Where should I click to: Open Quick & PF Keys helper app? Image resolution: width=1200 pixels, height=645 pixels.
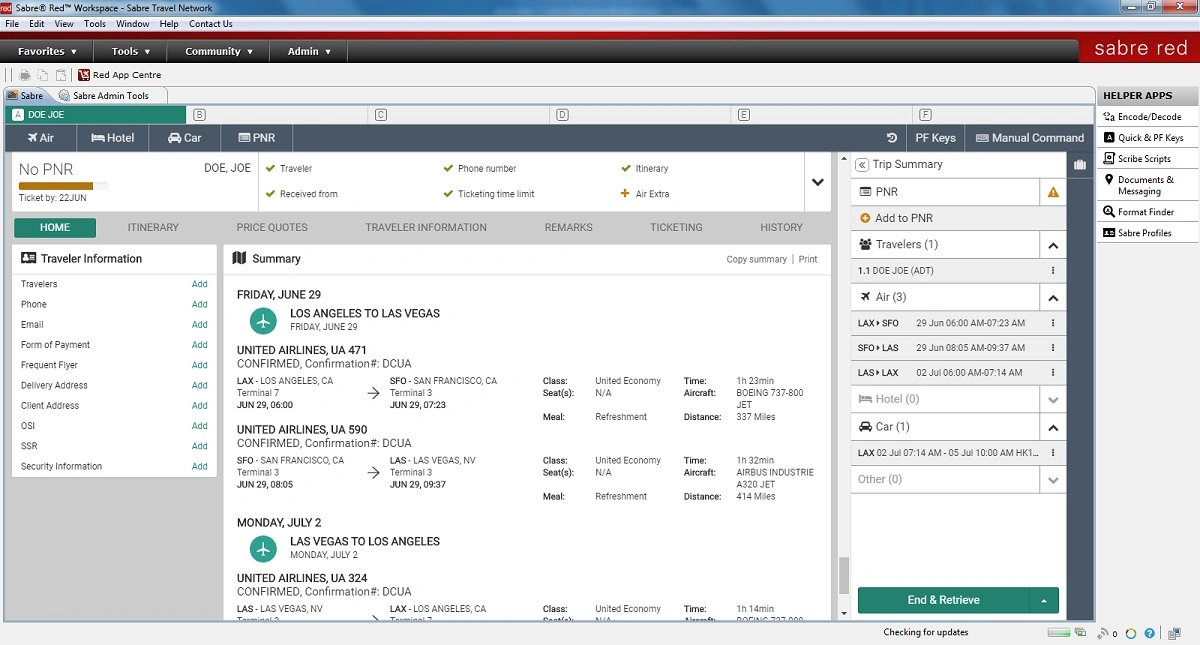(x=1148, y=138)
